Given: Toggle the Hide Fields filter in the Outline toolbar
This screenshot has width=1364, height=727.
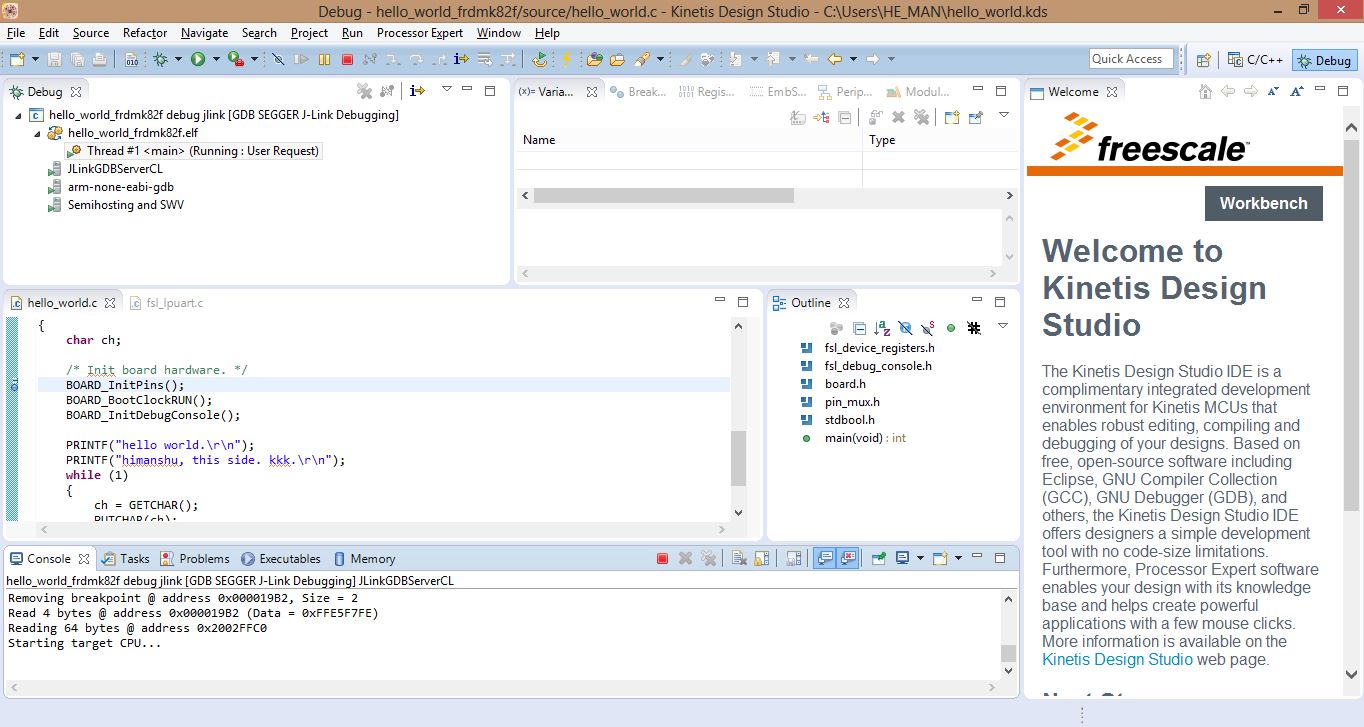Looking at the screenshot, I should tap(905, 328).
